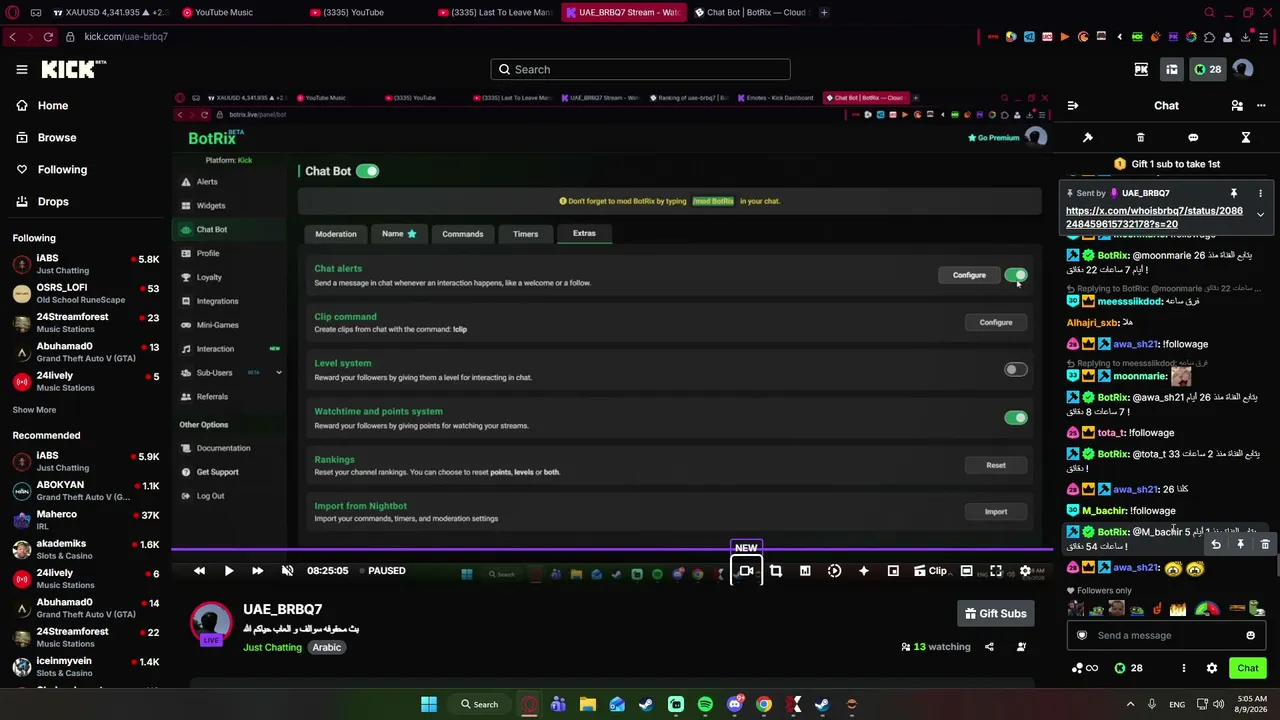
Task: Open the user profile avatar menu
Action: [1243, 69]
